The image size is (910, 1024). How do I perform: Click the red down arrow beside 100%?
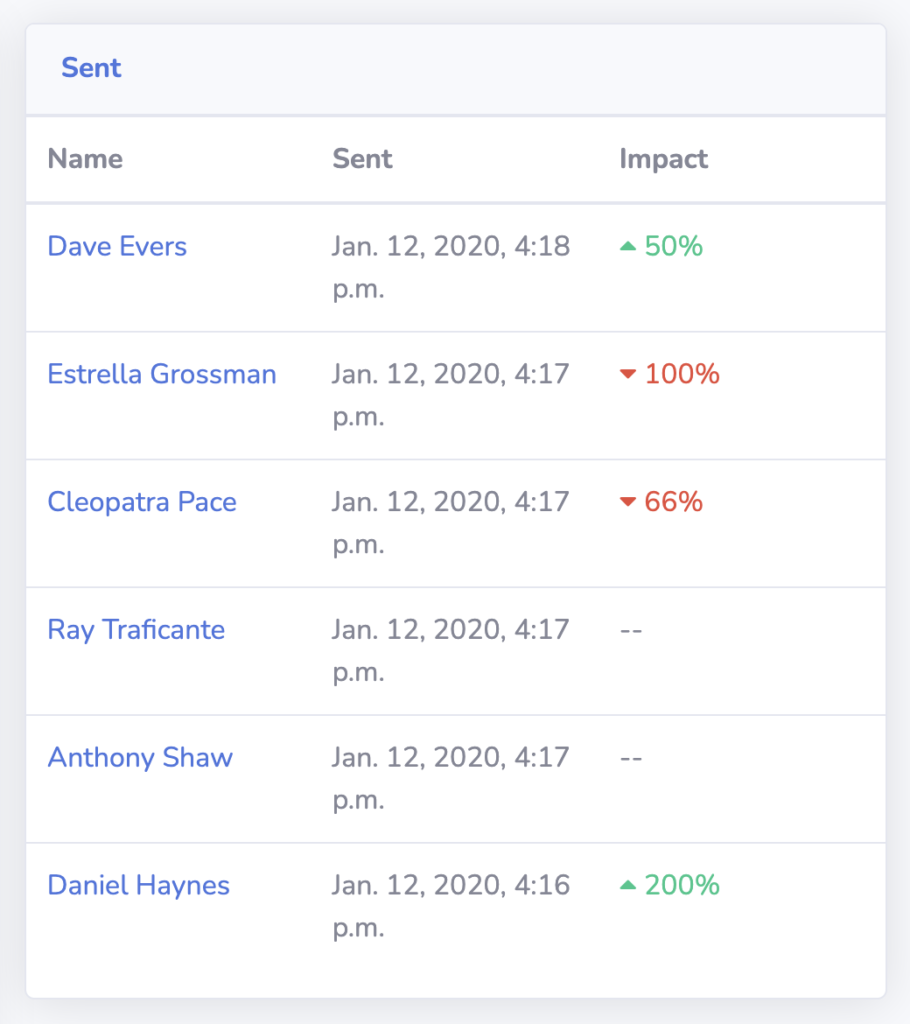(x=628, y=374)
